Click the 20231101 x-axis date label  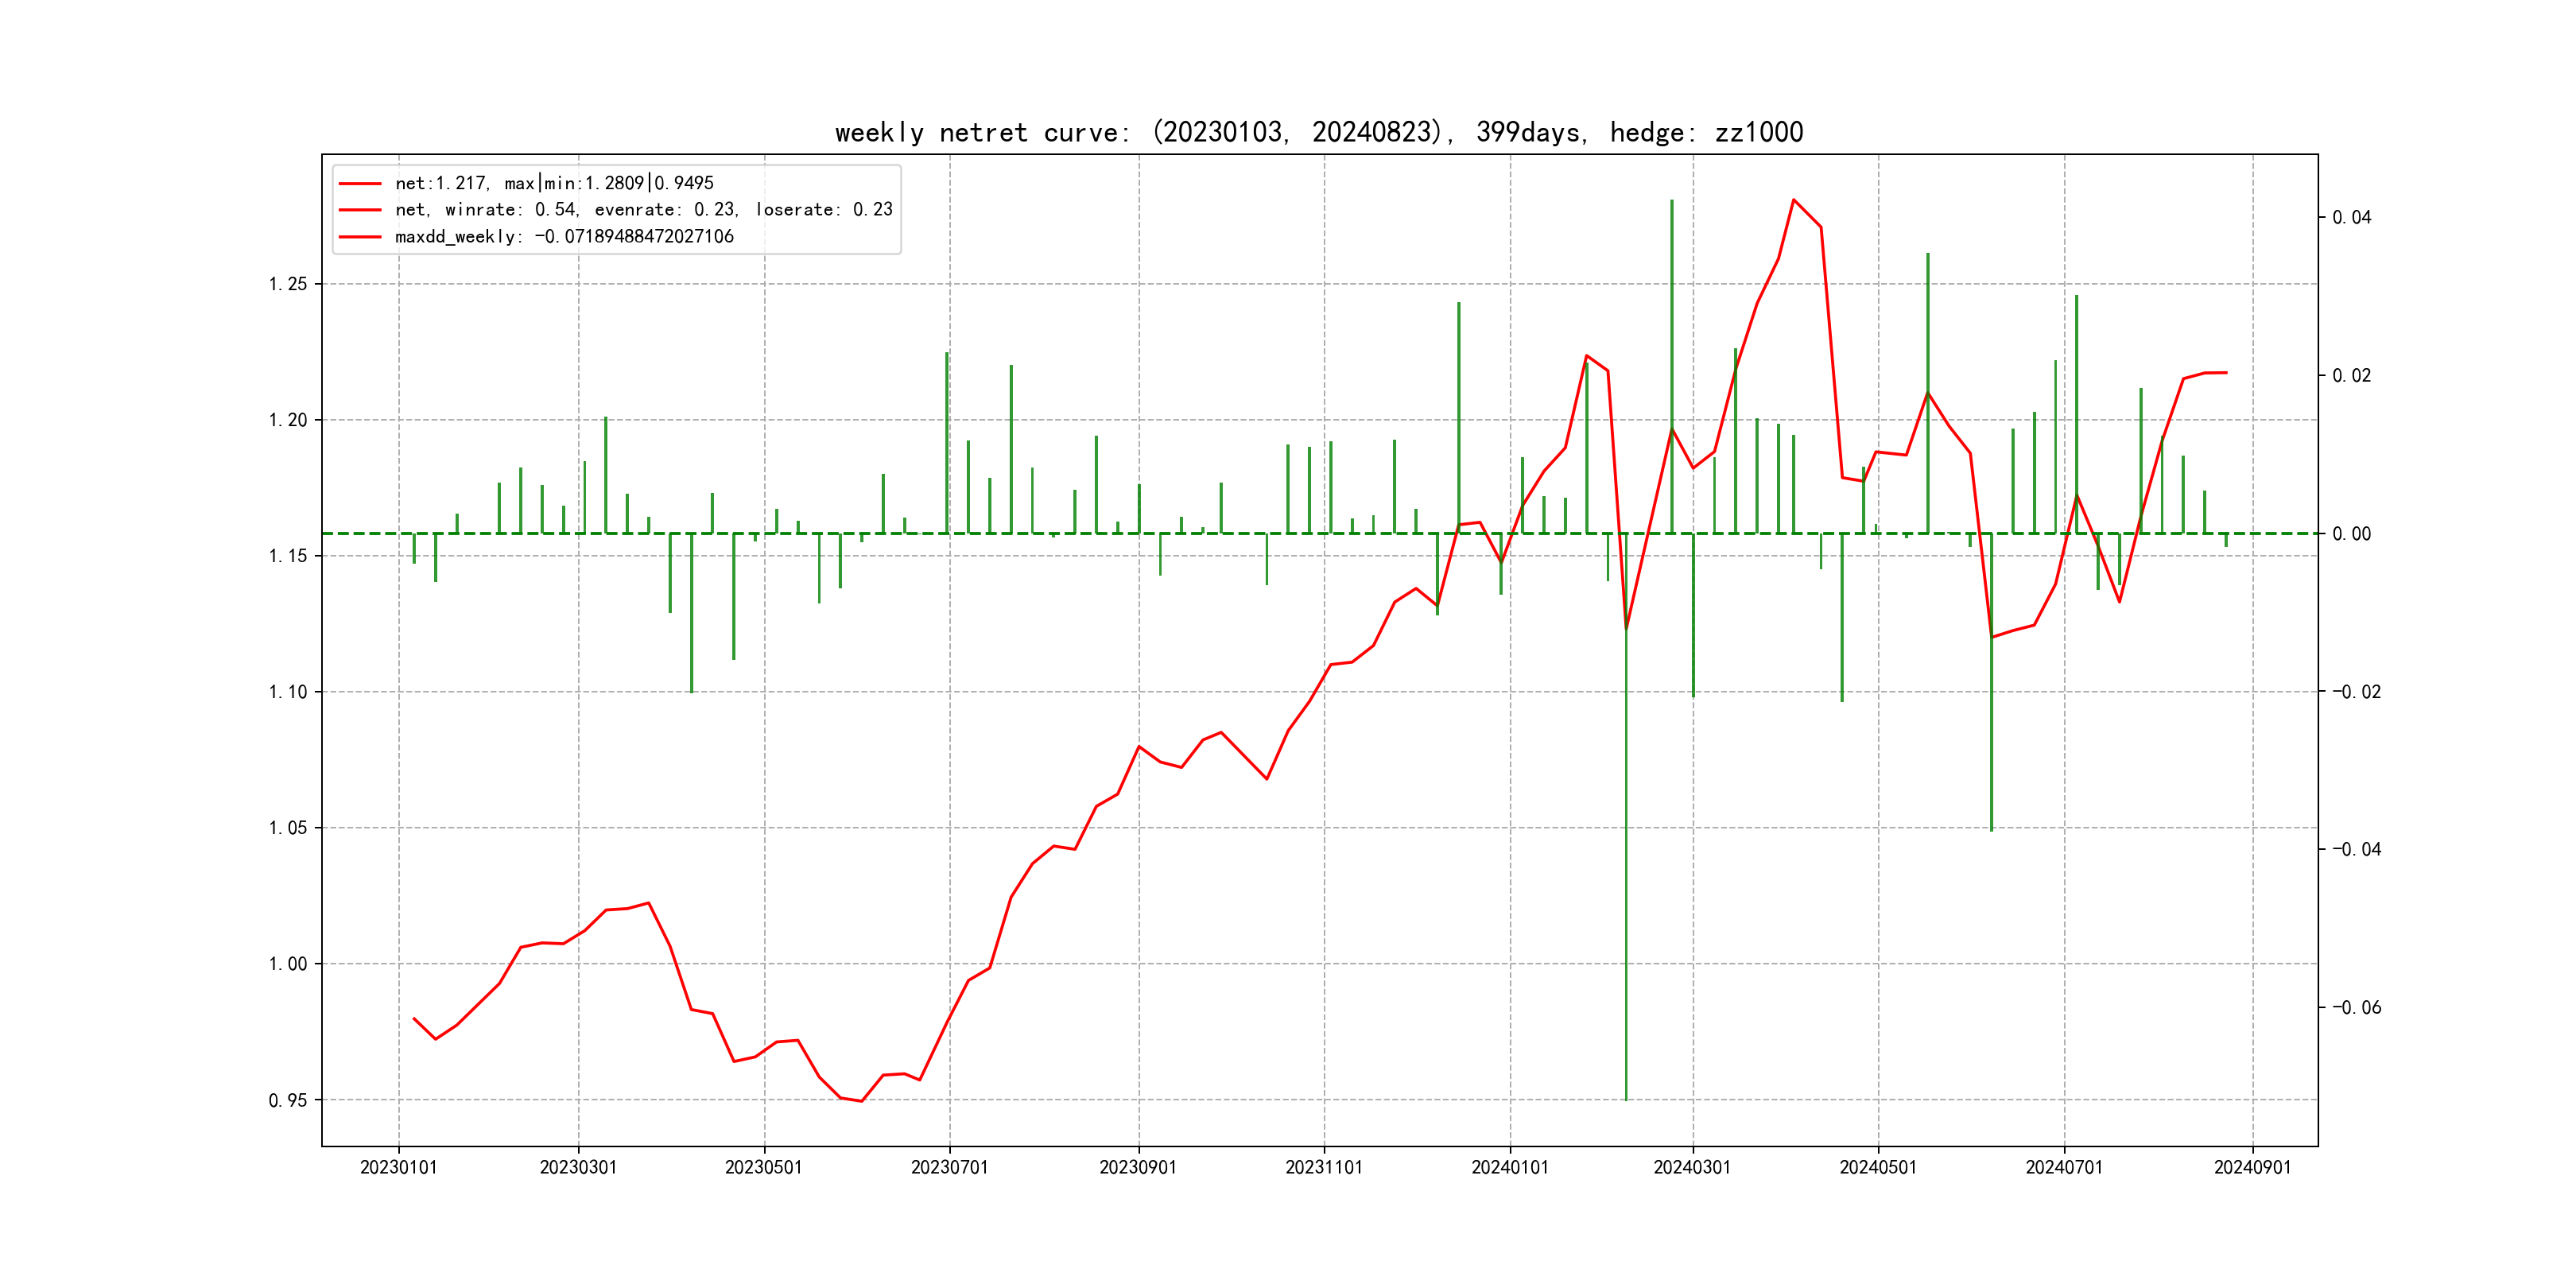coord(1323,1167)
